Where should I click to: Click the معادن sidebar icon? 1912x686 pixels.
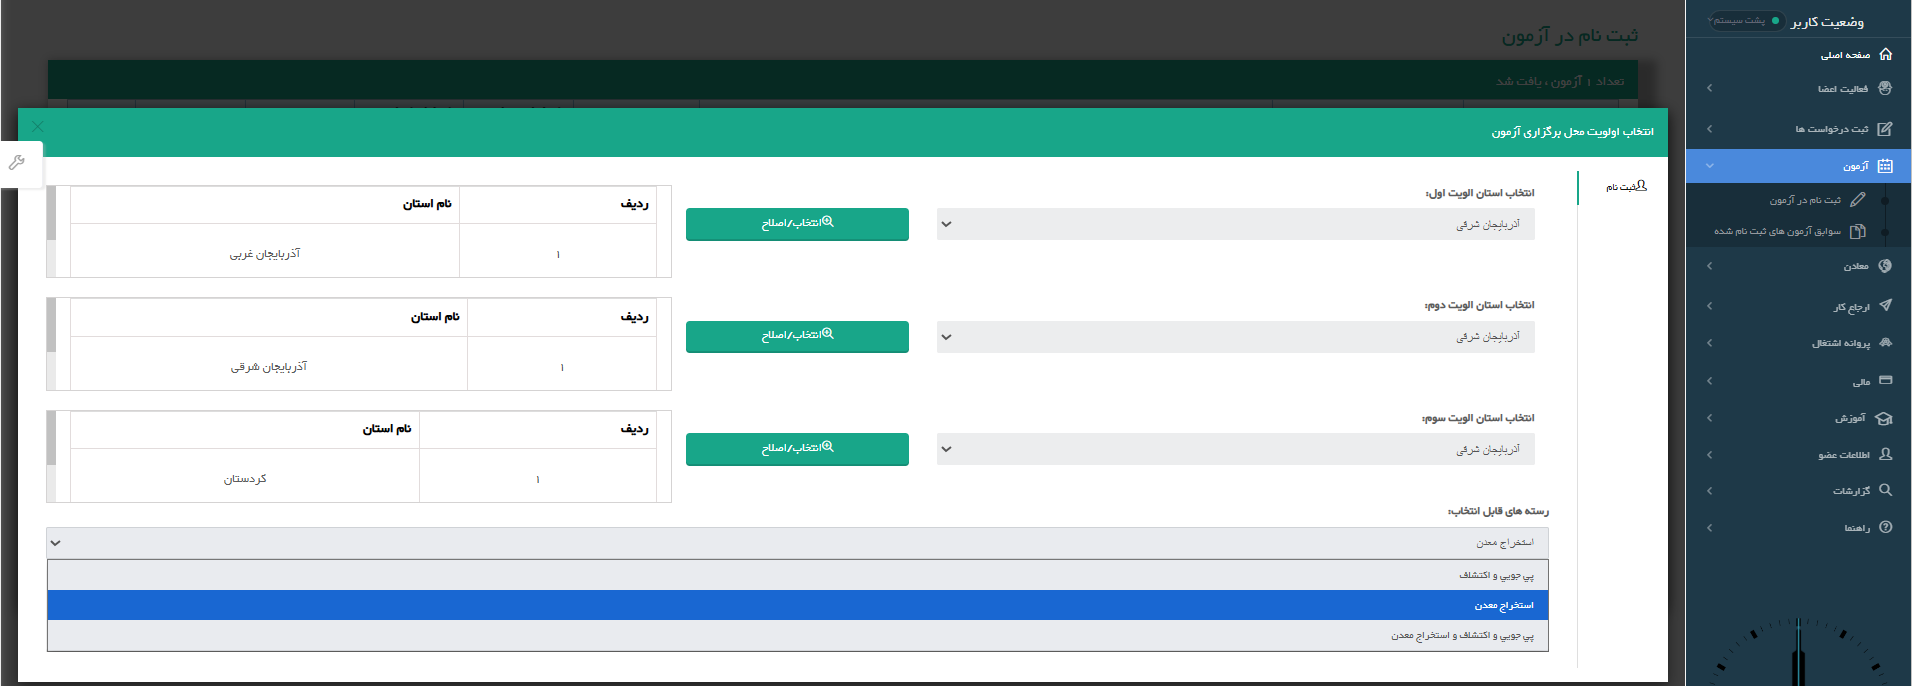pos(1885,266)
